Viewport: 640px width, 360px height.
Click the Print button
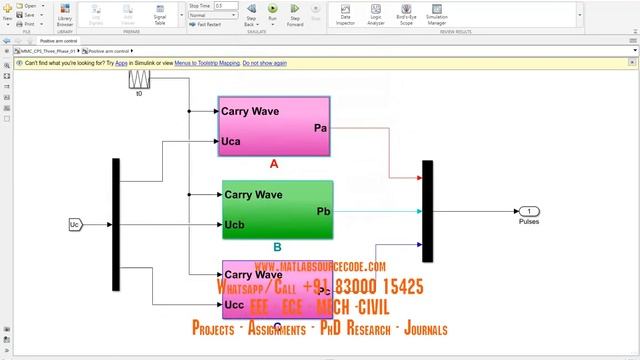point(25,24)
